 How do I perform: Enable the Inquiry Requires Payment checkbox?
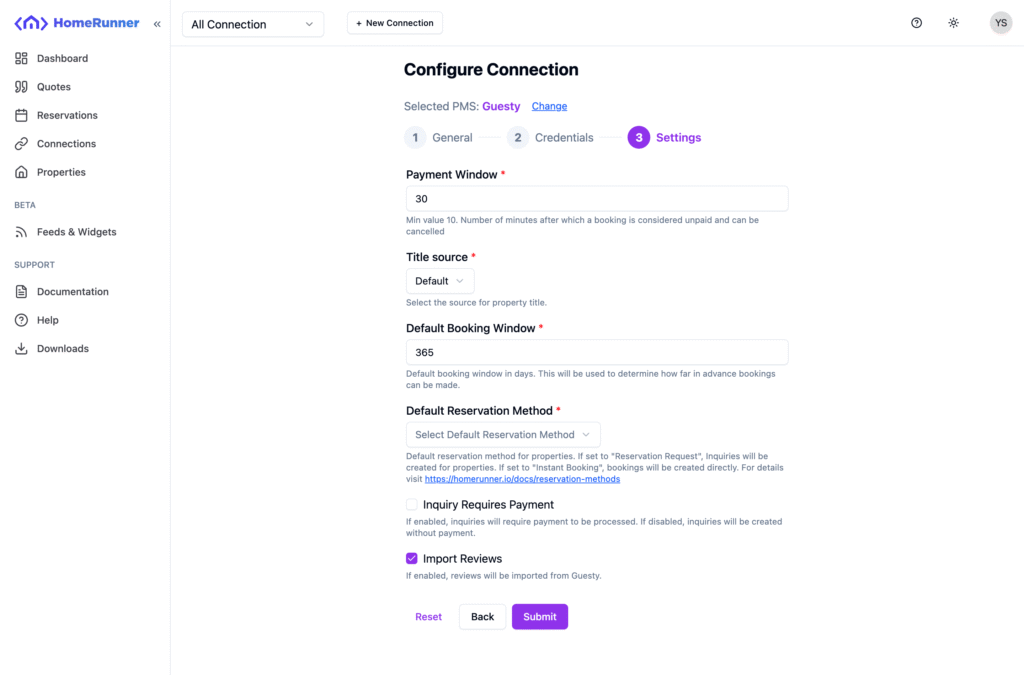[412, 505]
